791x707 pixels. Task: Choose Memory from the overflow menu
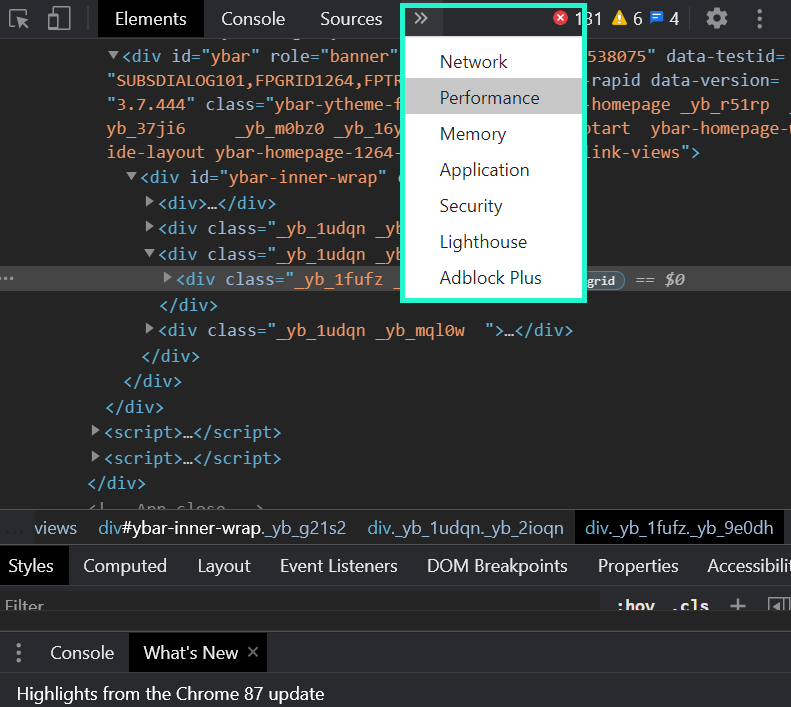coord(493,134)
